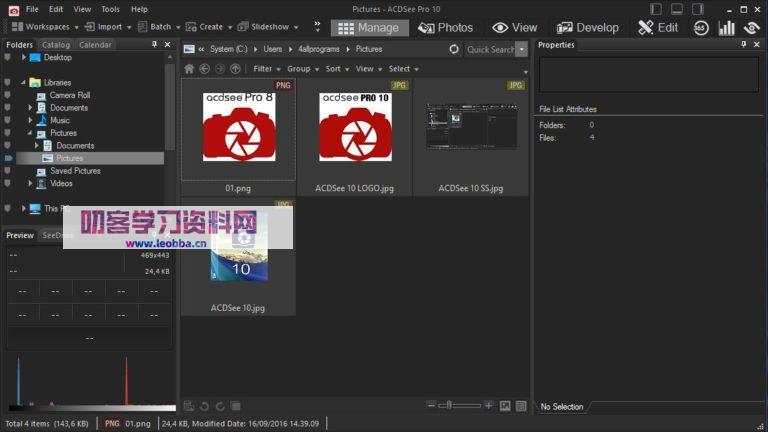Open the Tools menu
The height and width of the screenshot is (432, 768).
coord(110,9)
